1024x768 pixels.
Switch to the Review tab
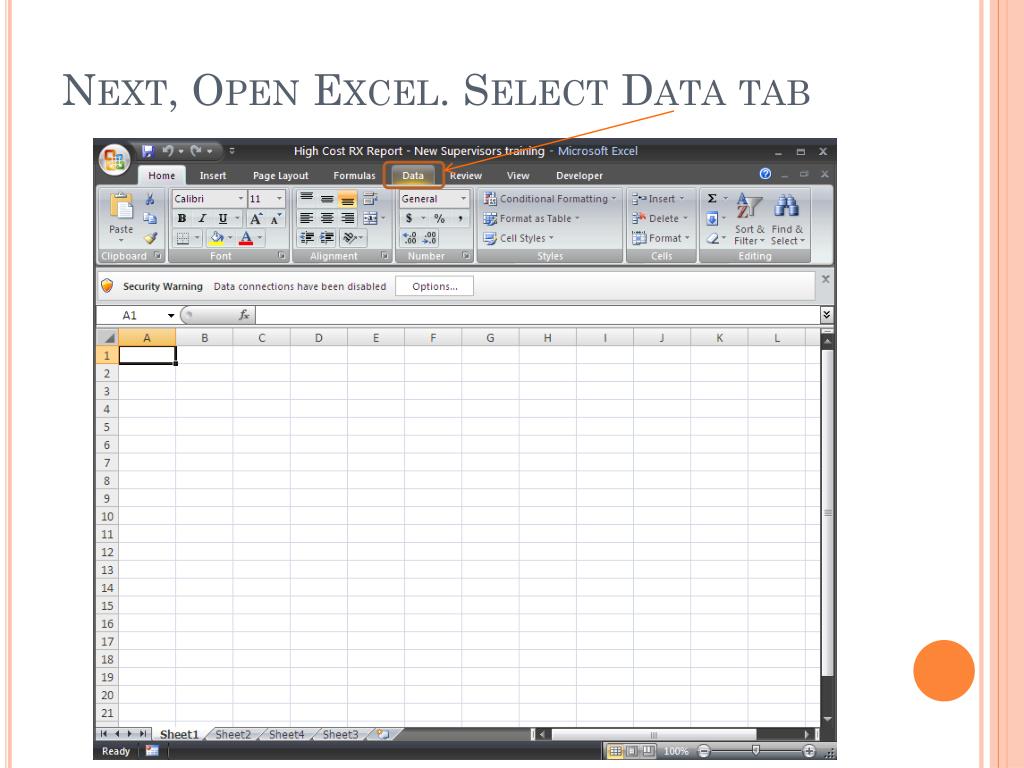(466, 176)
